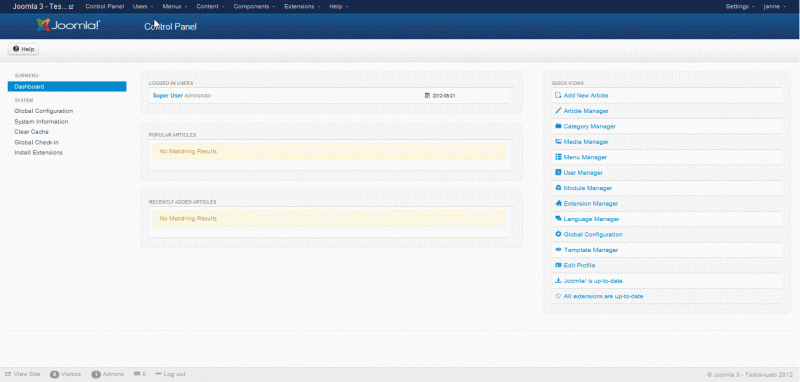Open the Edit Profile link
800x382 pixels.
tap(579, 265)
